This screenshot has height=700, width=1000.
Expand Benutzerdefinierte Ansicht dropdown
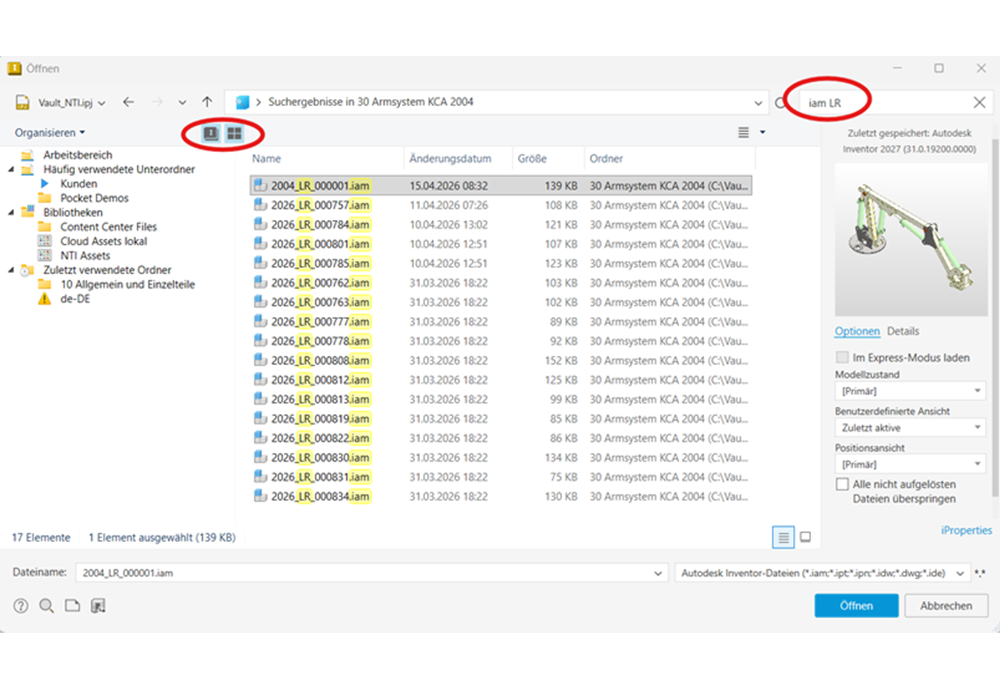click(x=909, y=428)
